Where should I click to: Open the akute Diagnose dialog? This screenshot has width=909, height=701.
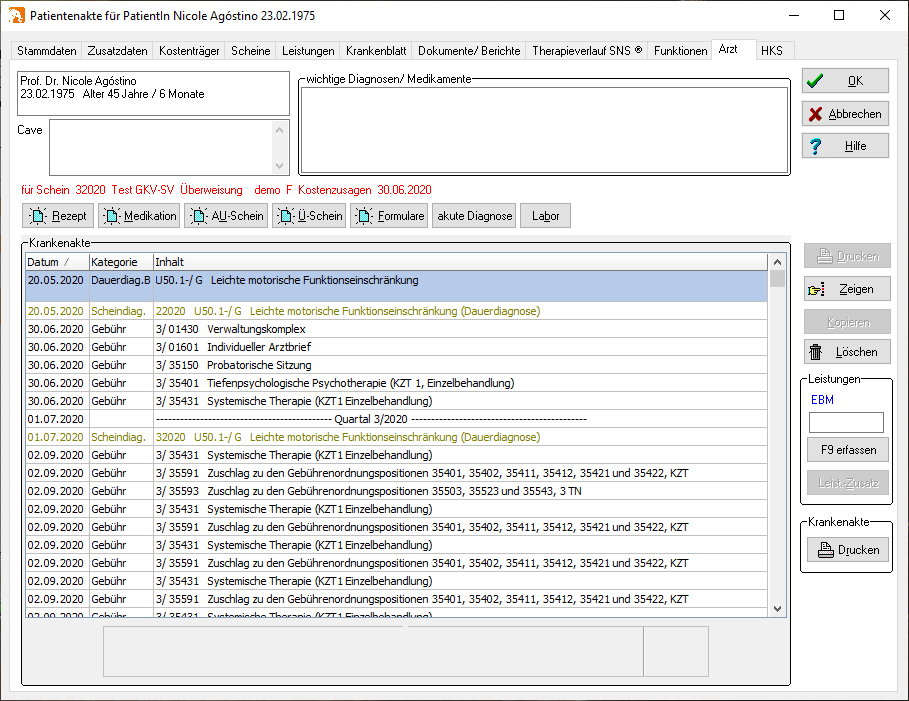coord(474,216)
